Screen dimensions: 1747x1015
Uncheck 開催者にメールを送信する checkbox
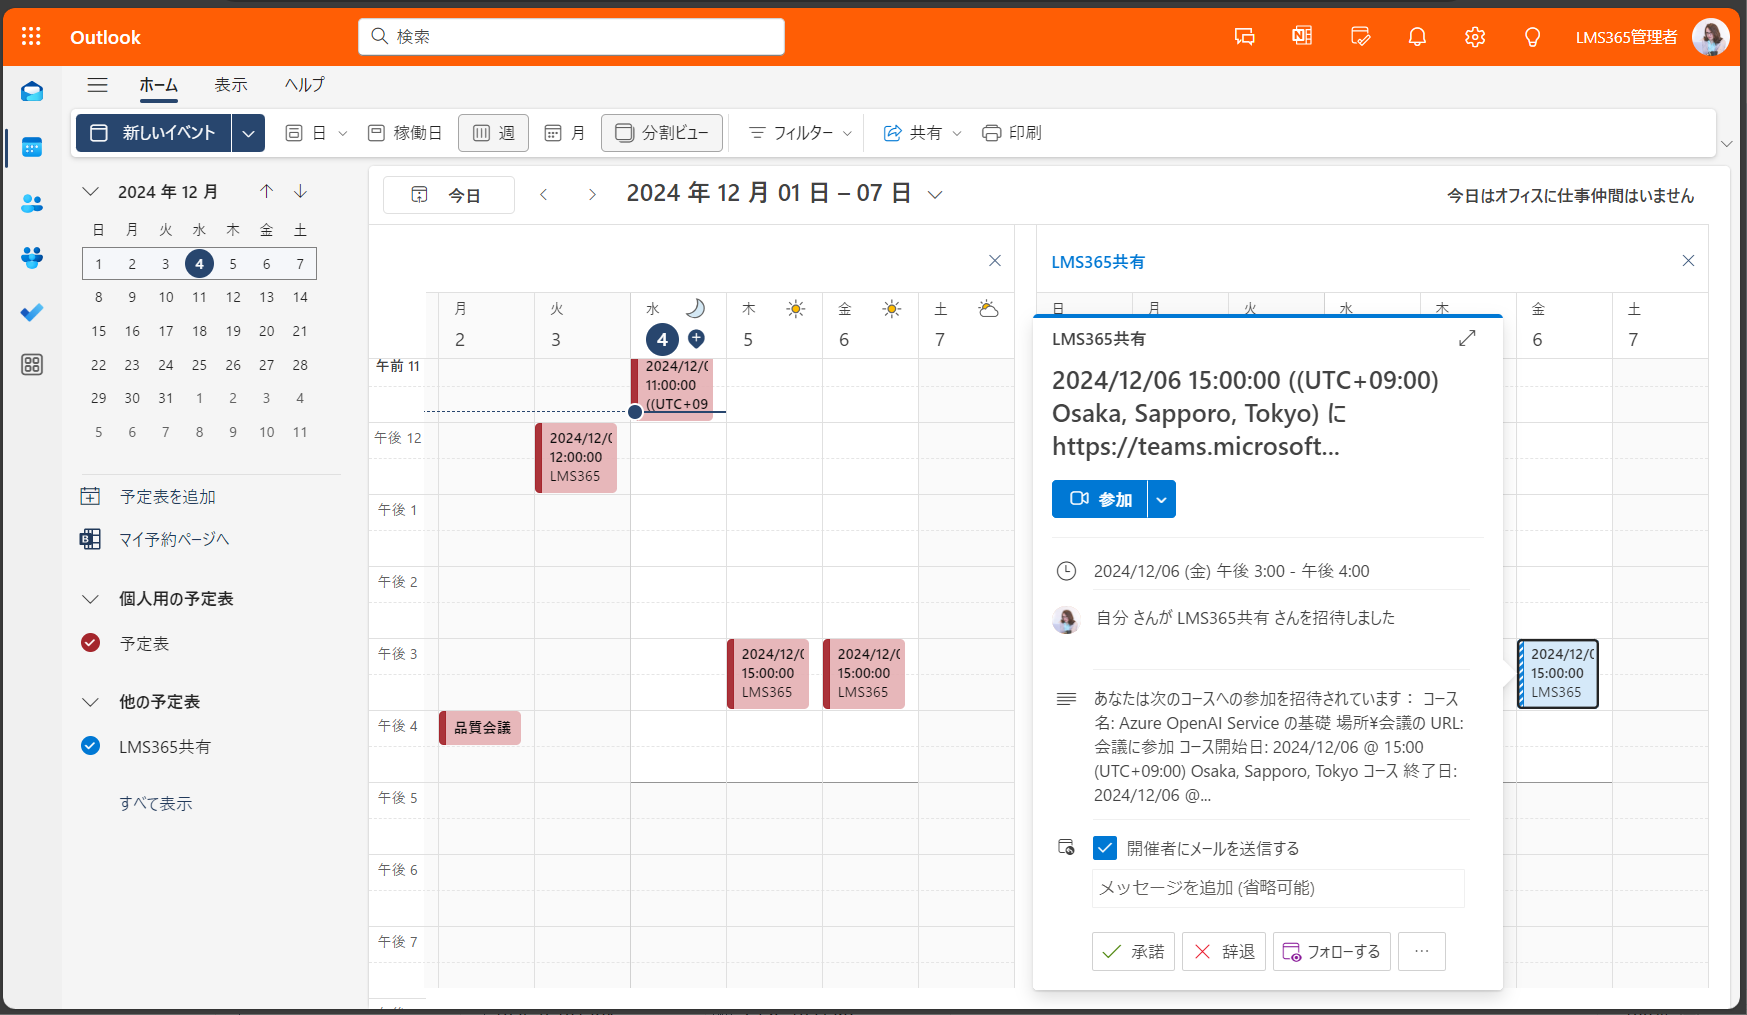coord(1105,848)
